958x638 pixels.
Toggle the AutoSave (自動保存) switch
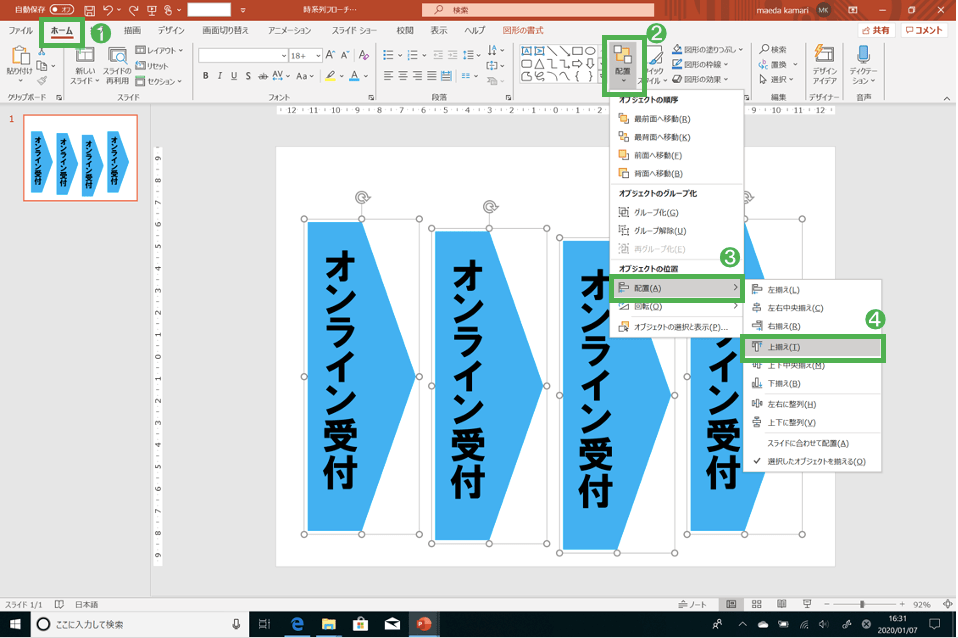(61, 10)
